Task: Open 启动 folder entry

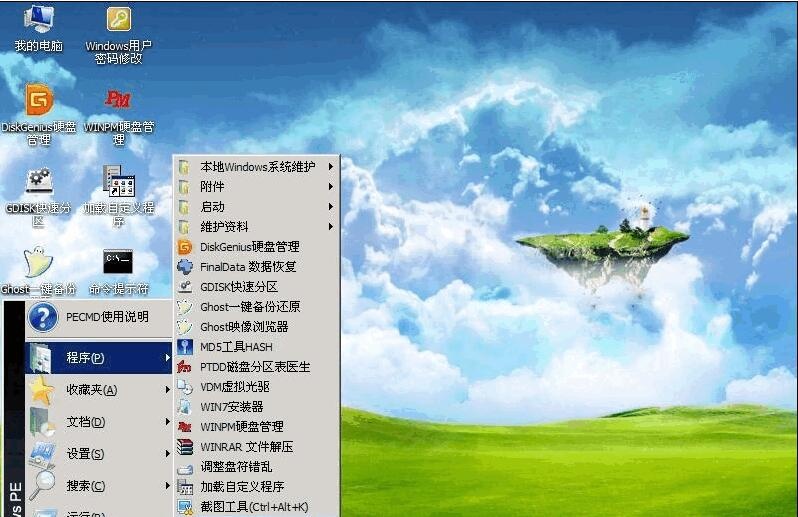Action: [x=256, y=207]
